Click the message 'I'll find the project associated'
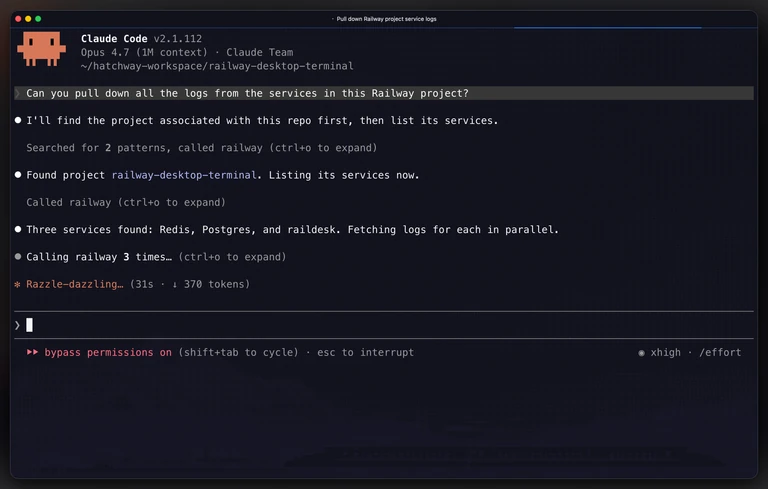Viewport: 768px width, 489px height. tap(262, 121)
